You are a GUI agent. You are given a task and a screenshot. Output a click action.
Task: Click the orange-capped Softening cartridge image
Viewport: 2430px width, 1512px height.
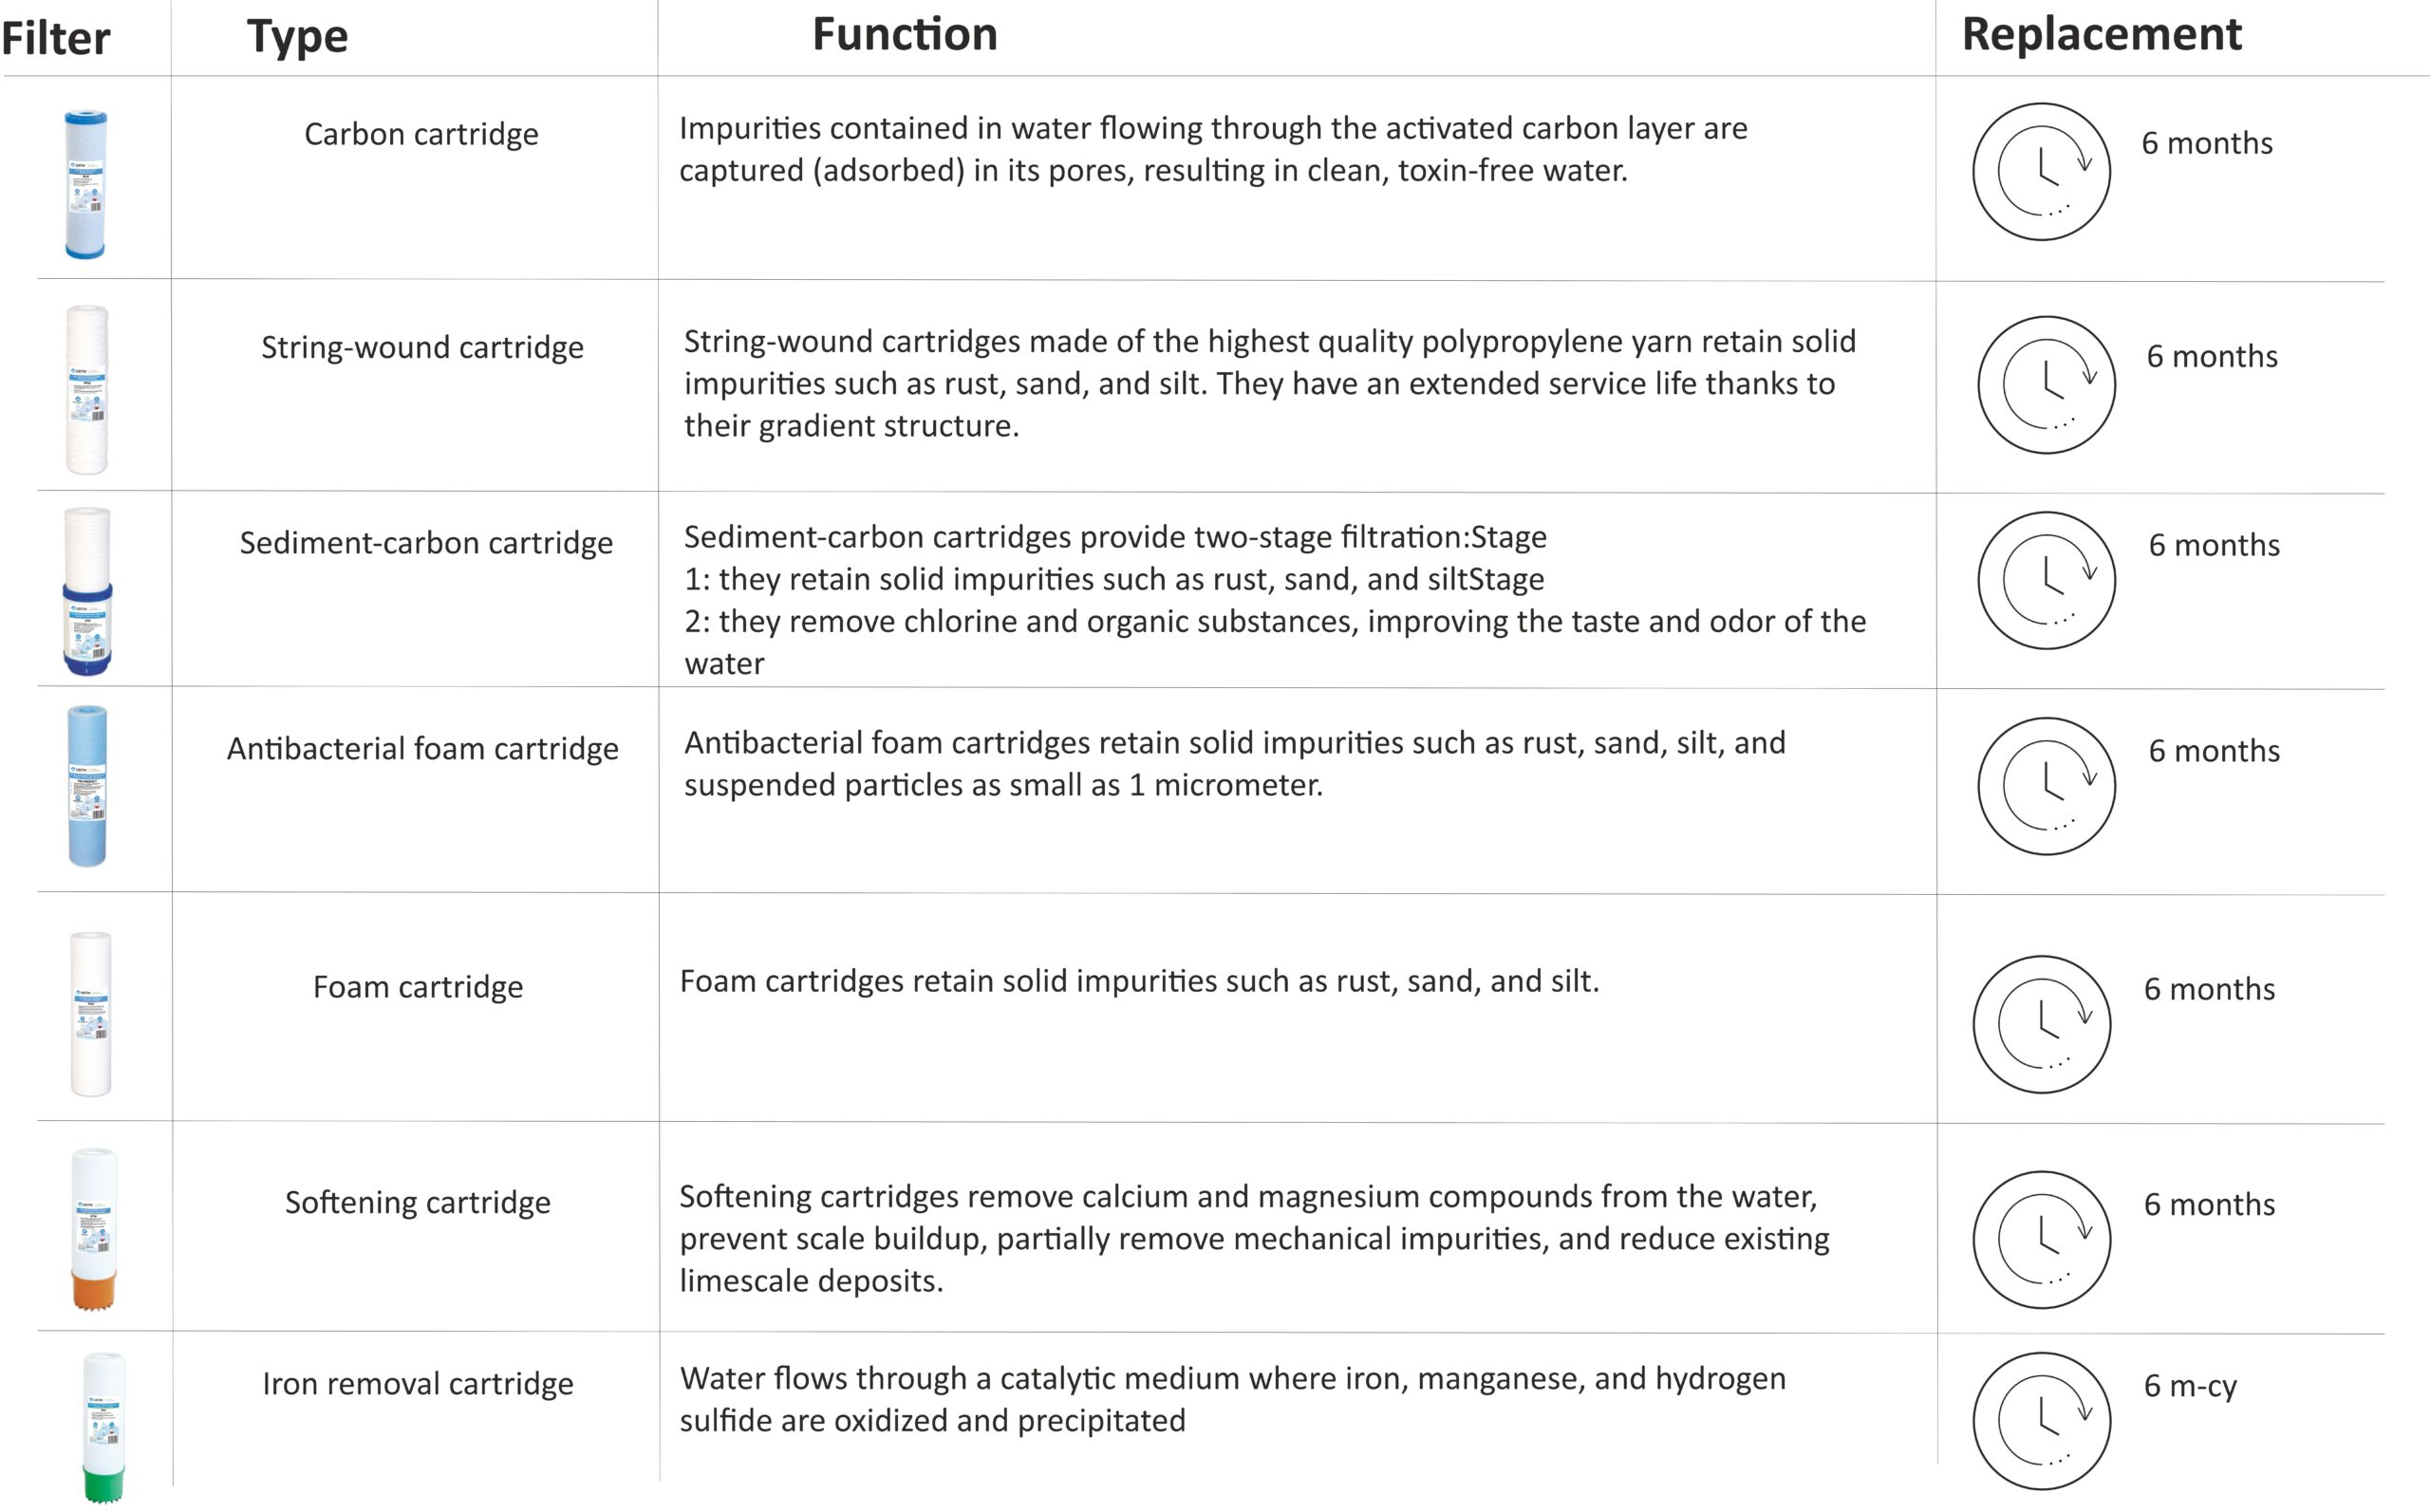(94, 1229)
